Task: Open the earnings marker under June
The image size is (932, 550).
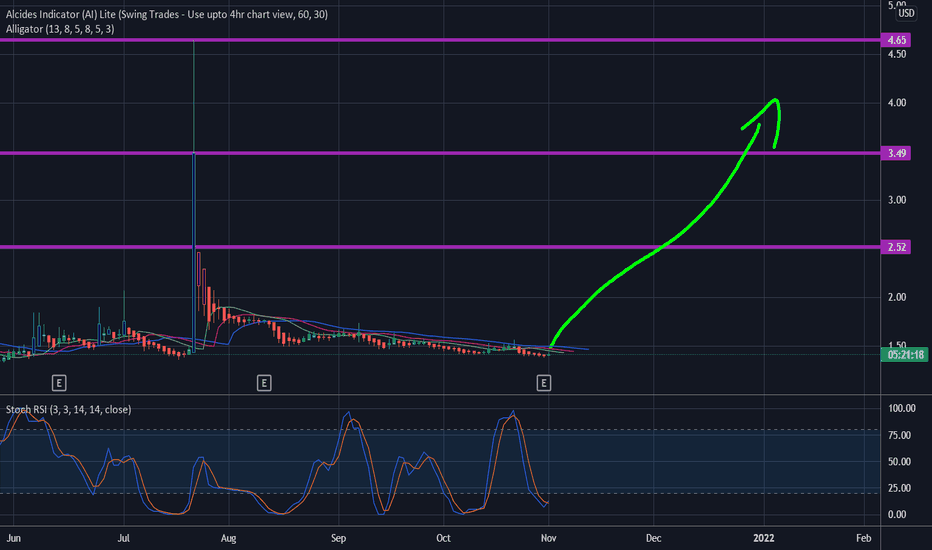Action: point(59,383)
